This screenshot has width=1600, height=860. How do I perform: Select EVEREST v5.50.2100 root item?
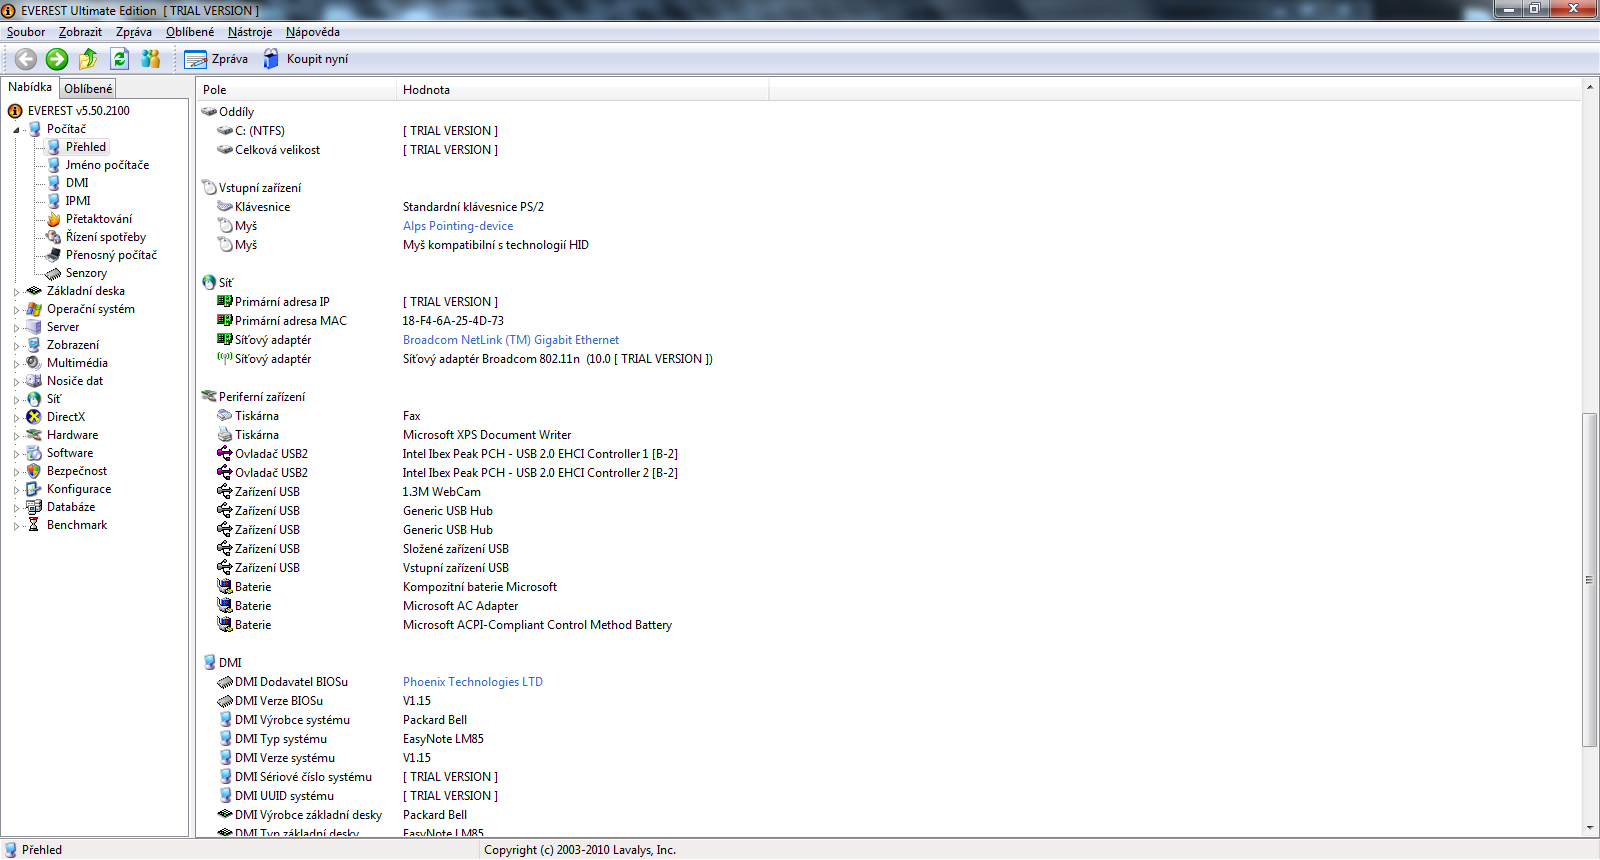click(78, 111)
